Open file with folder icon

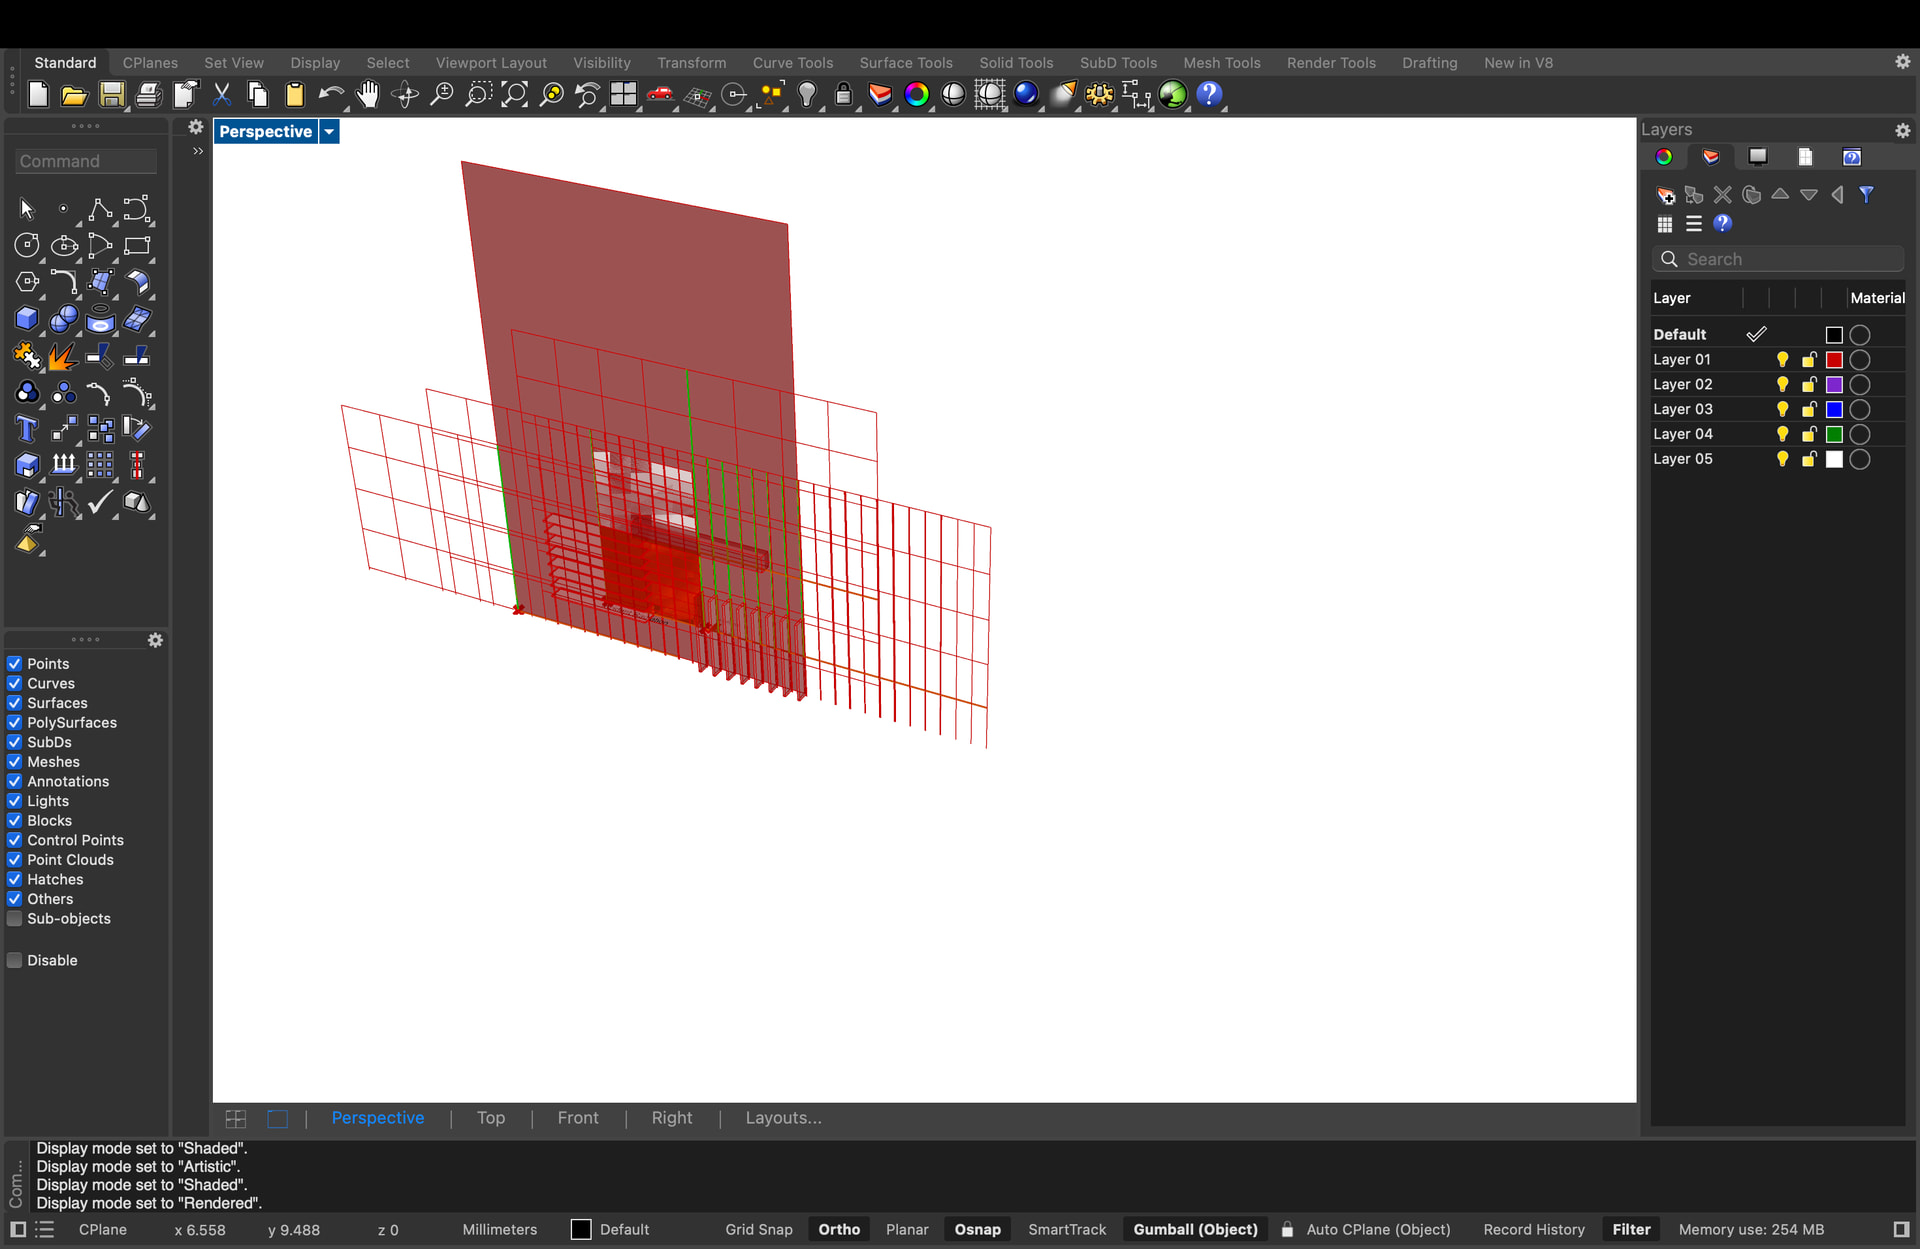[x=74, y=95]
